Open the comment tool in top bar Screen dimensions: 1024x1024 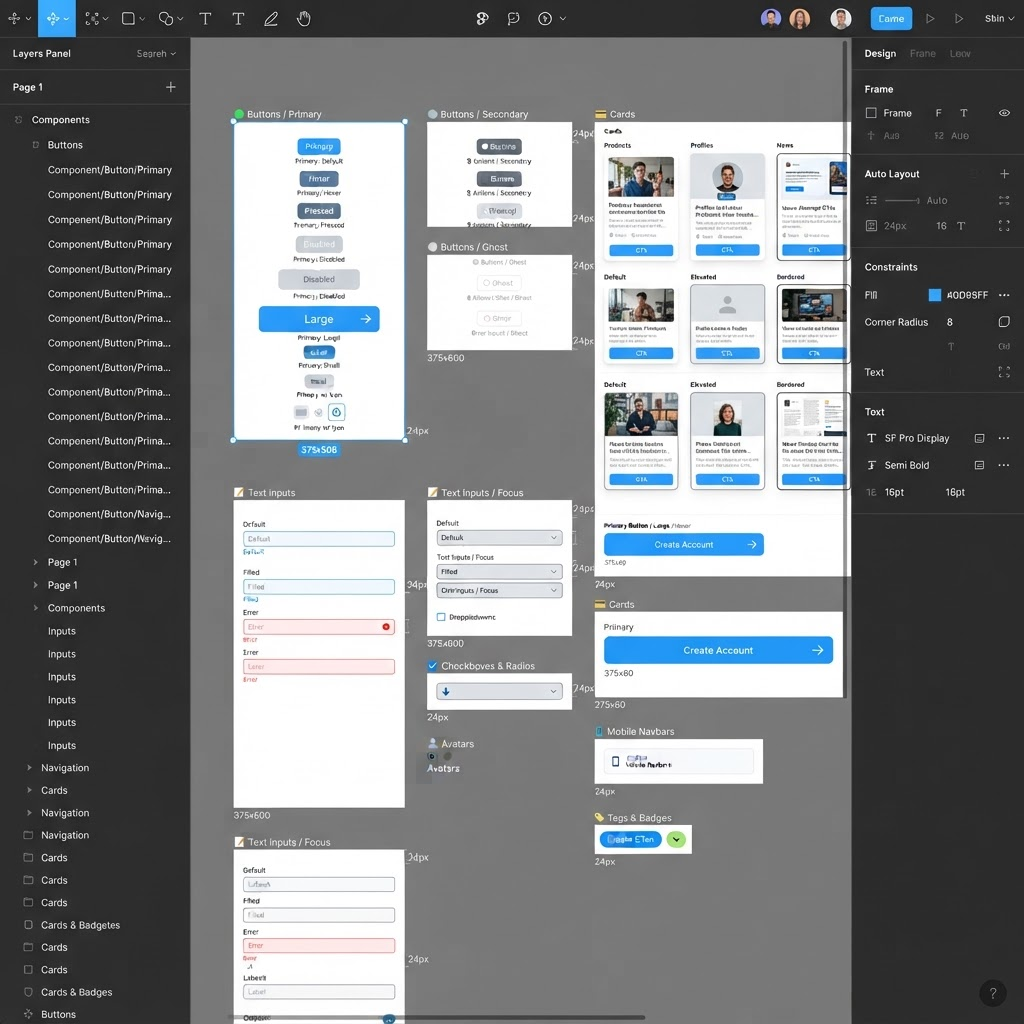(513, 19)
